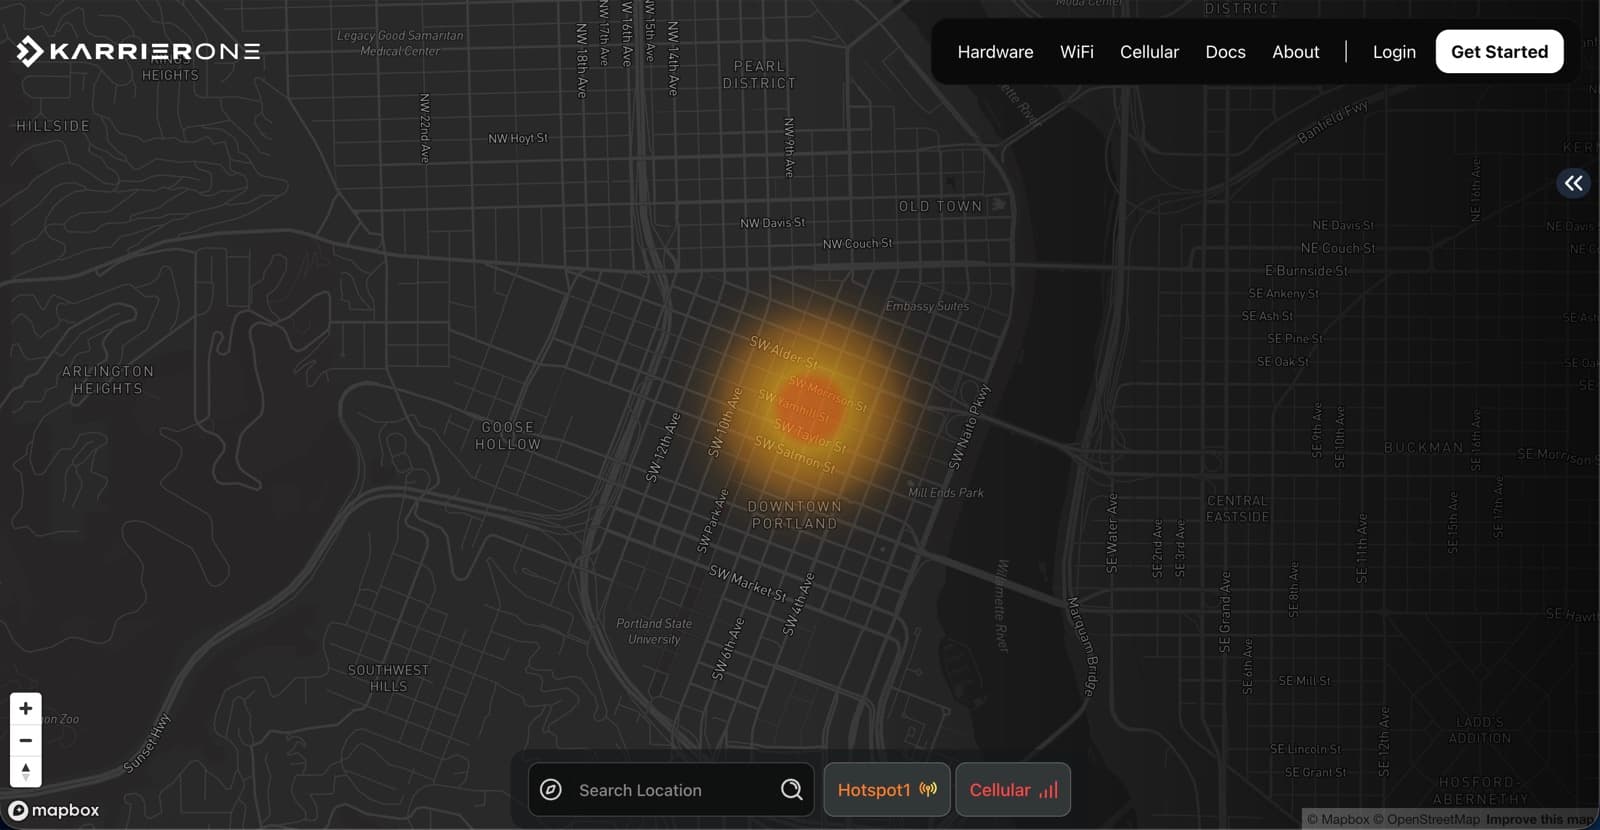Click the Sunset Hwy label

click(x=147, y=743)
